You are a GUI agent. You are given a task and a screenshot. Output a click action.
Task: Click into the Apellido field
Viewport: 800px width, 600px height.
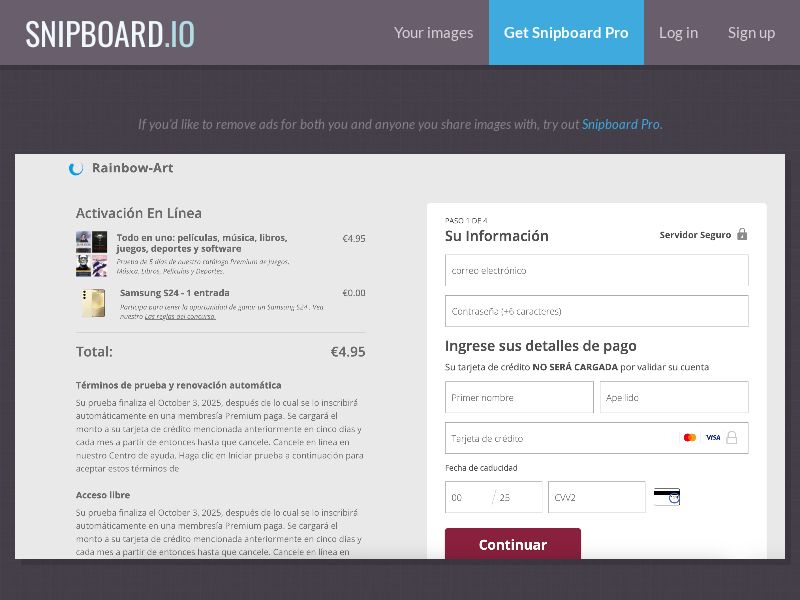click(x=674, y=397)
